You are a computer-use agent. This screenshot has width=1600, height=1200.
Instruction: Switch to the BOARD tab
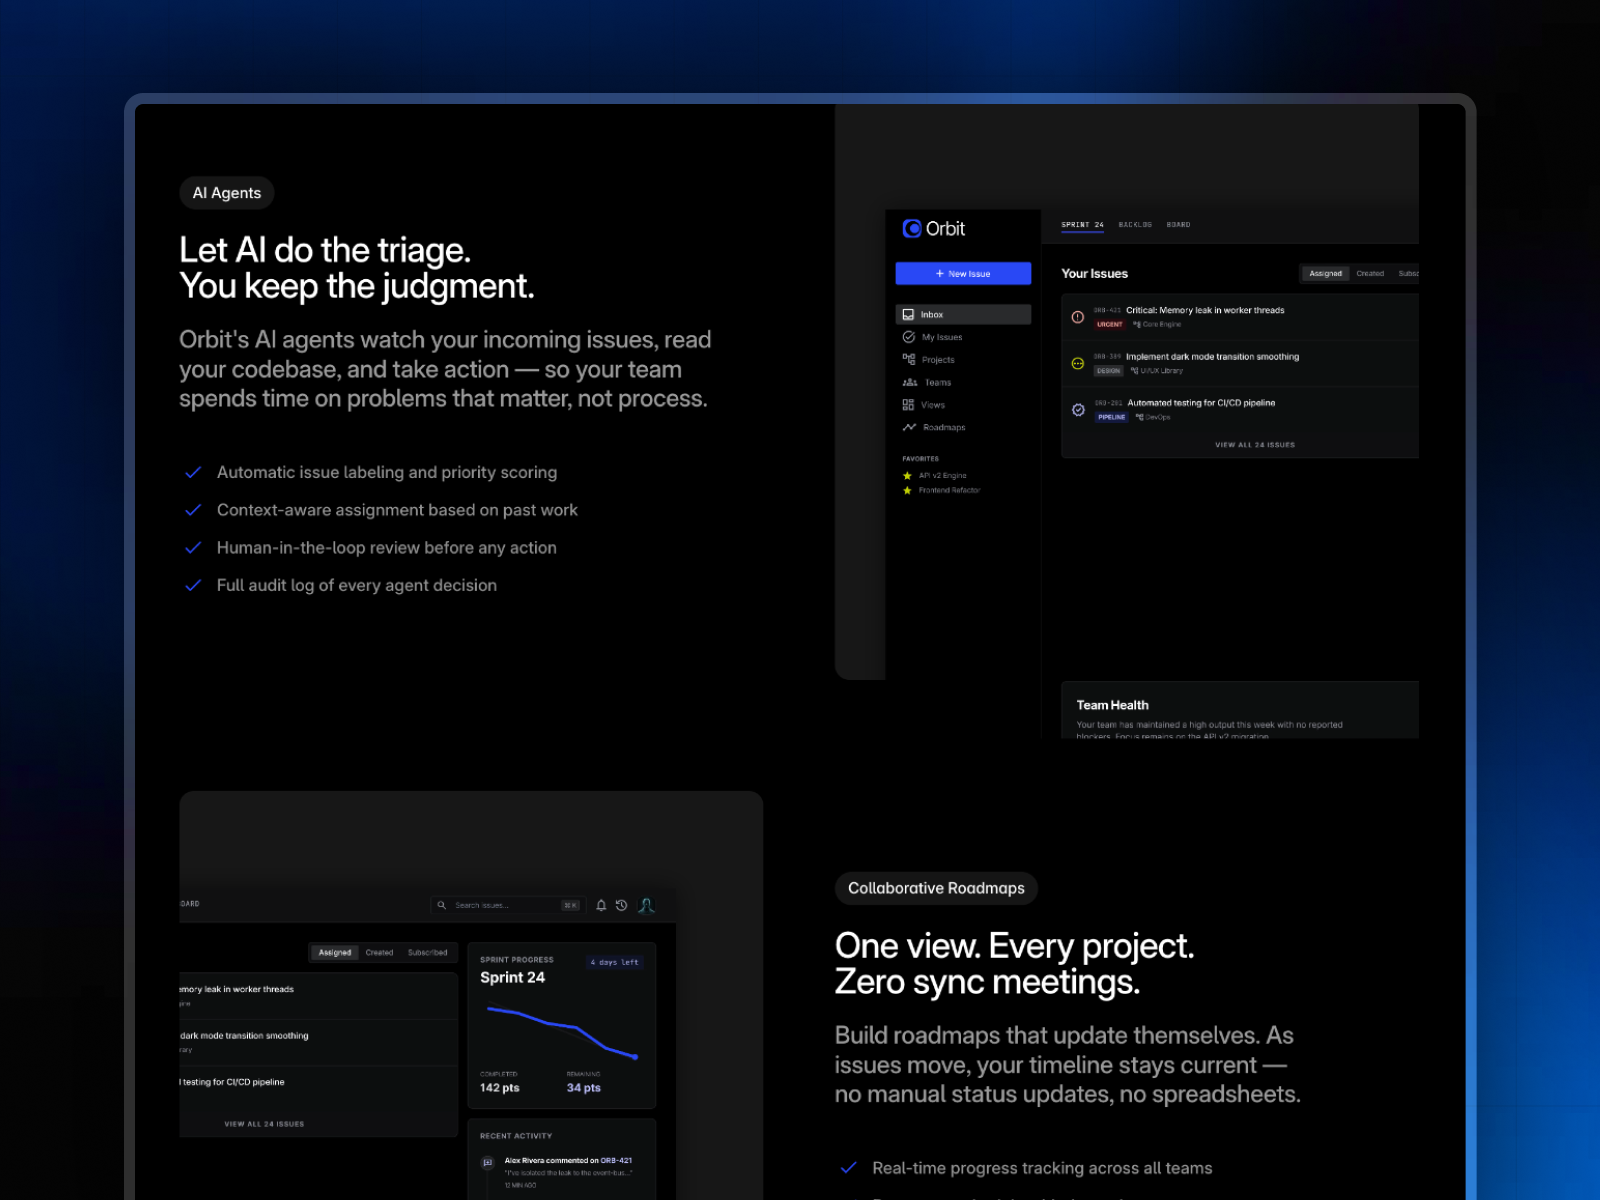(x=1178, y=225)
